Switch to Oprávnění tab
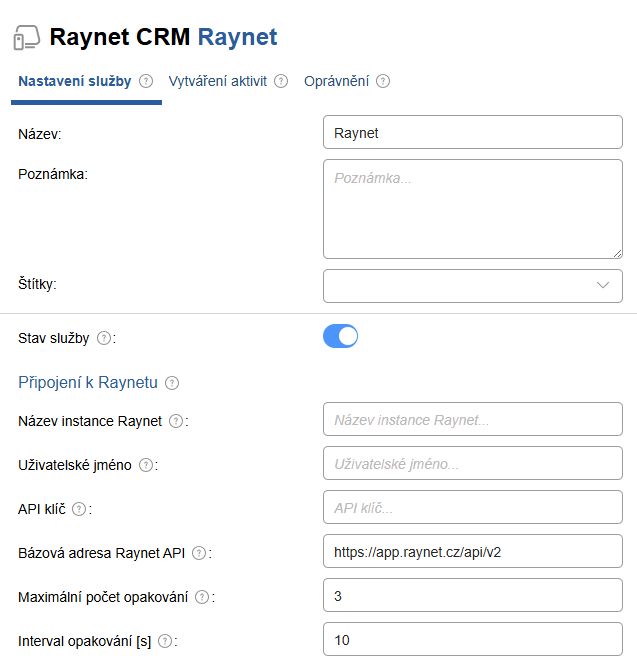637x669 pixels. tap(336, 81)
